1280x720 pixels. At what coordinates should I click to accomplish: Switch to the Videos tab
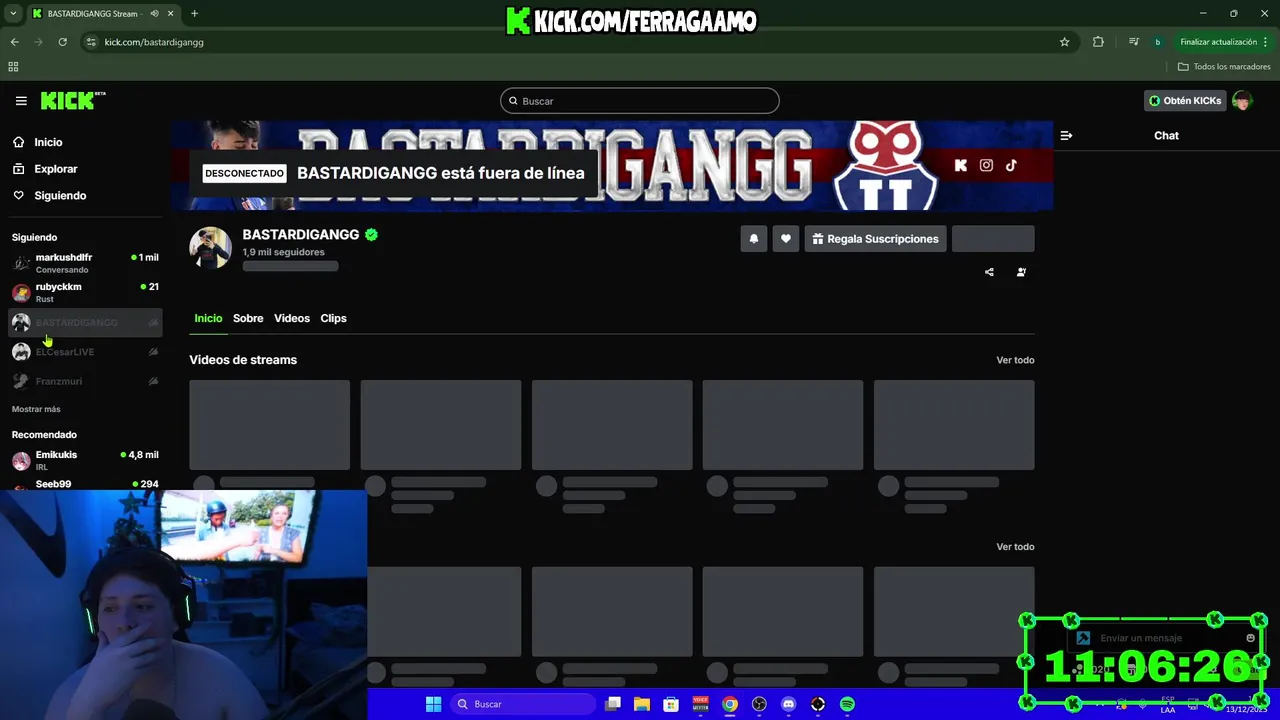(292, 318)
